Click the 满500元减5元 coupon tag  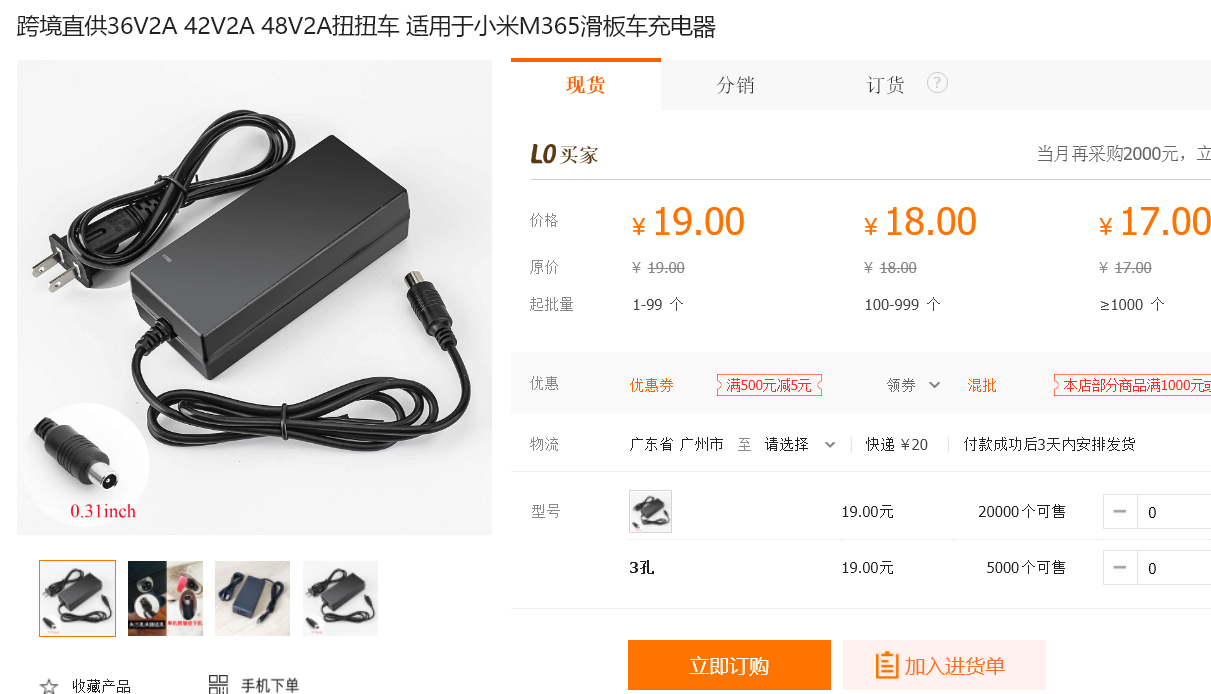(x=769, y=385)
